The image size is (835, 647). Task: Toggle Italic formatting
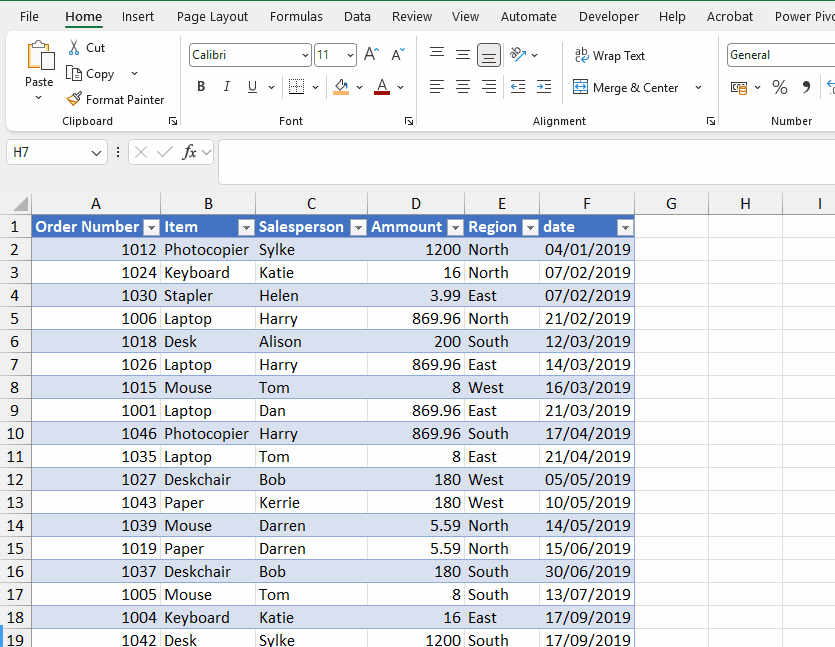tap(226, 87)
